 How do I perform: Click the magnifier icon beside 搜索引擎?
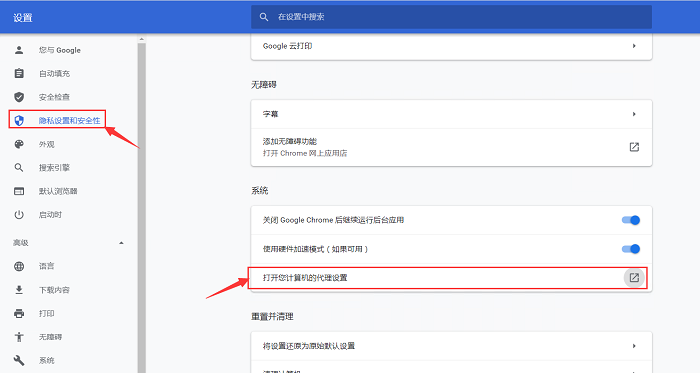tap(19, 168)
